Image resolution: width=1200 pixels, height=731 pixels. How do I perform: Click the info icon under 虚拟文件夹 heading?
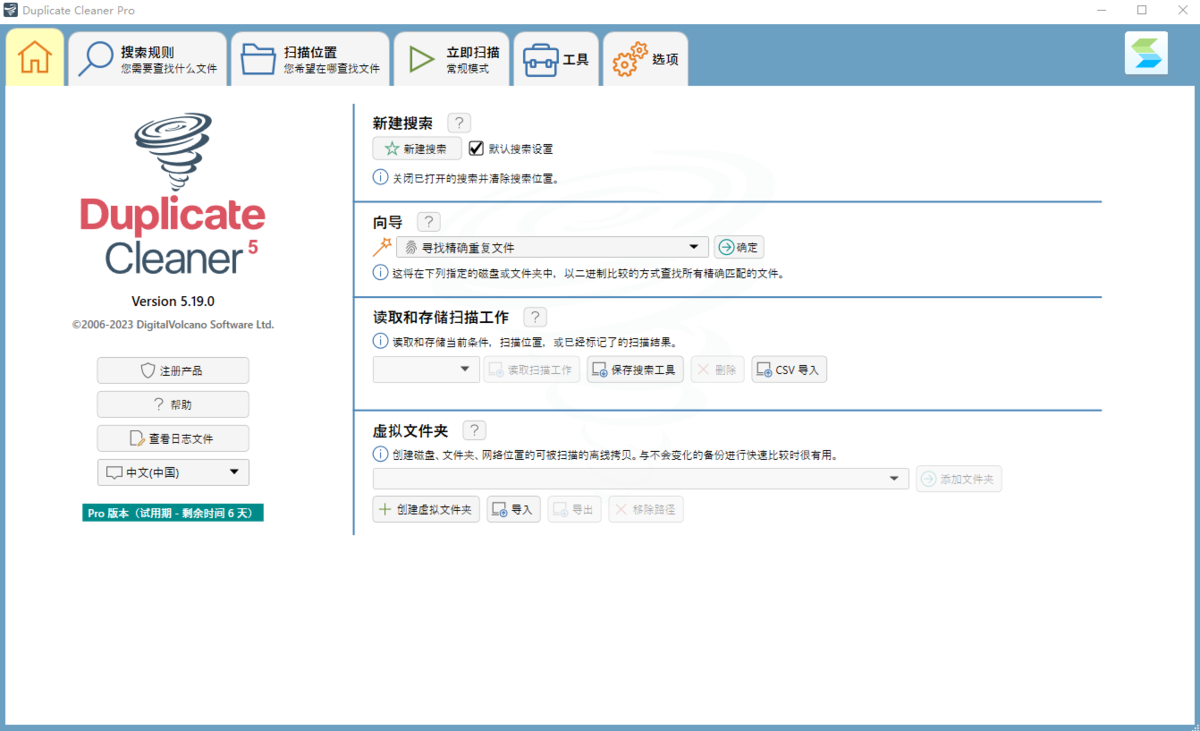[x=381, y=454]
